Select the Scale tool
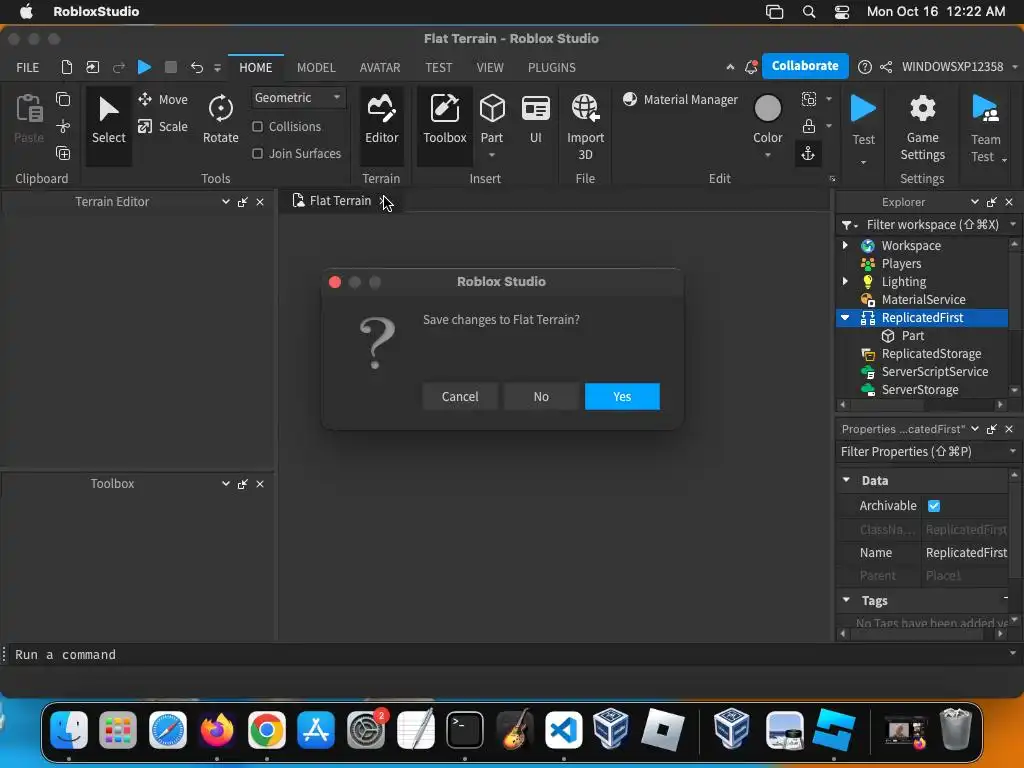This screenshot has height=768, width=1024. tap(163, 126)
